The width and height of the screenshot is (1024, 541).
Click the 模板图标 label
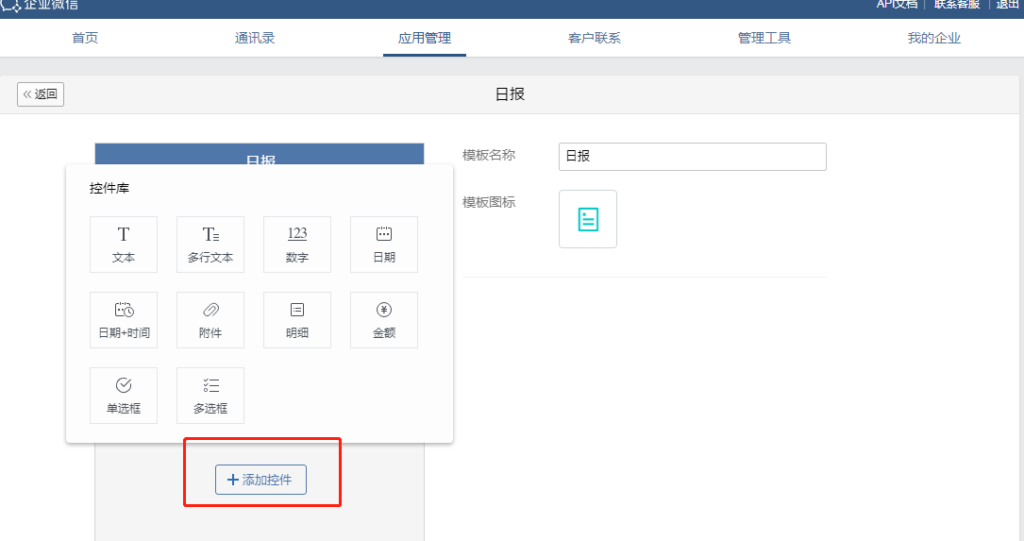(x=488, y=203)
